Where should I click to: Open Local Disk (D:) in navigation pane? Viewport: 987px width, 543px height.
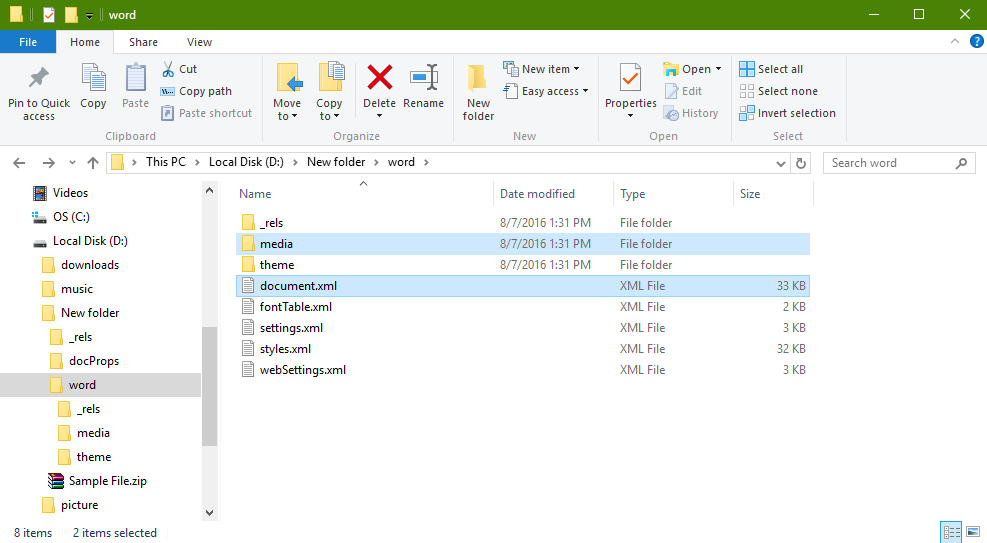(80, 241)
